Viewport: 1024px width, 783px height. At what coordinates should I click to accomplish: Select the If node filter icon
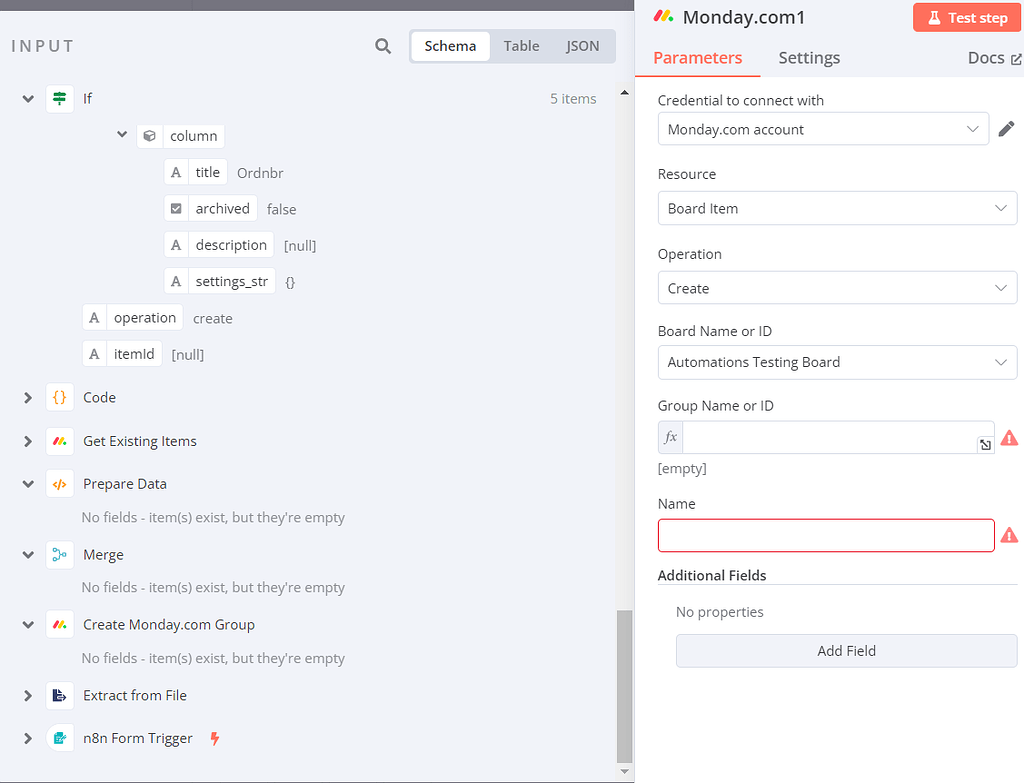(59, 97)
